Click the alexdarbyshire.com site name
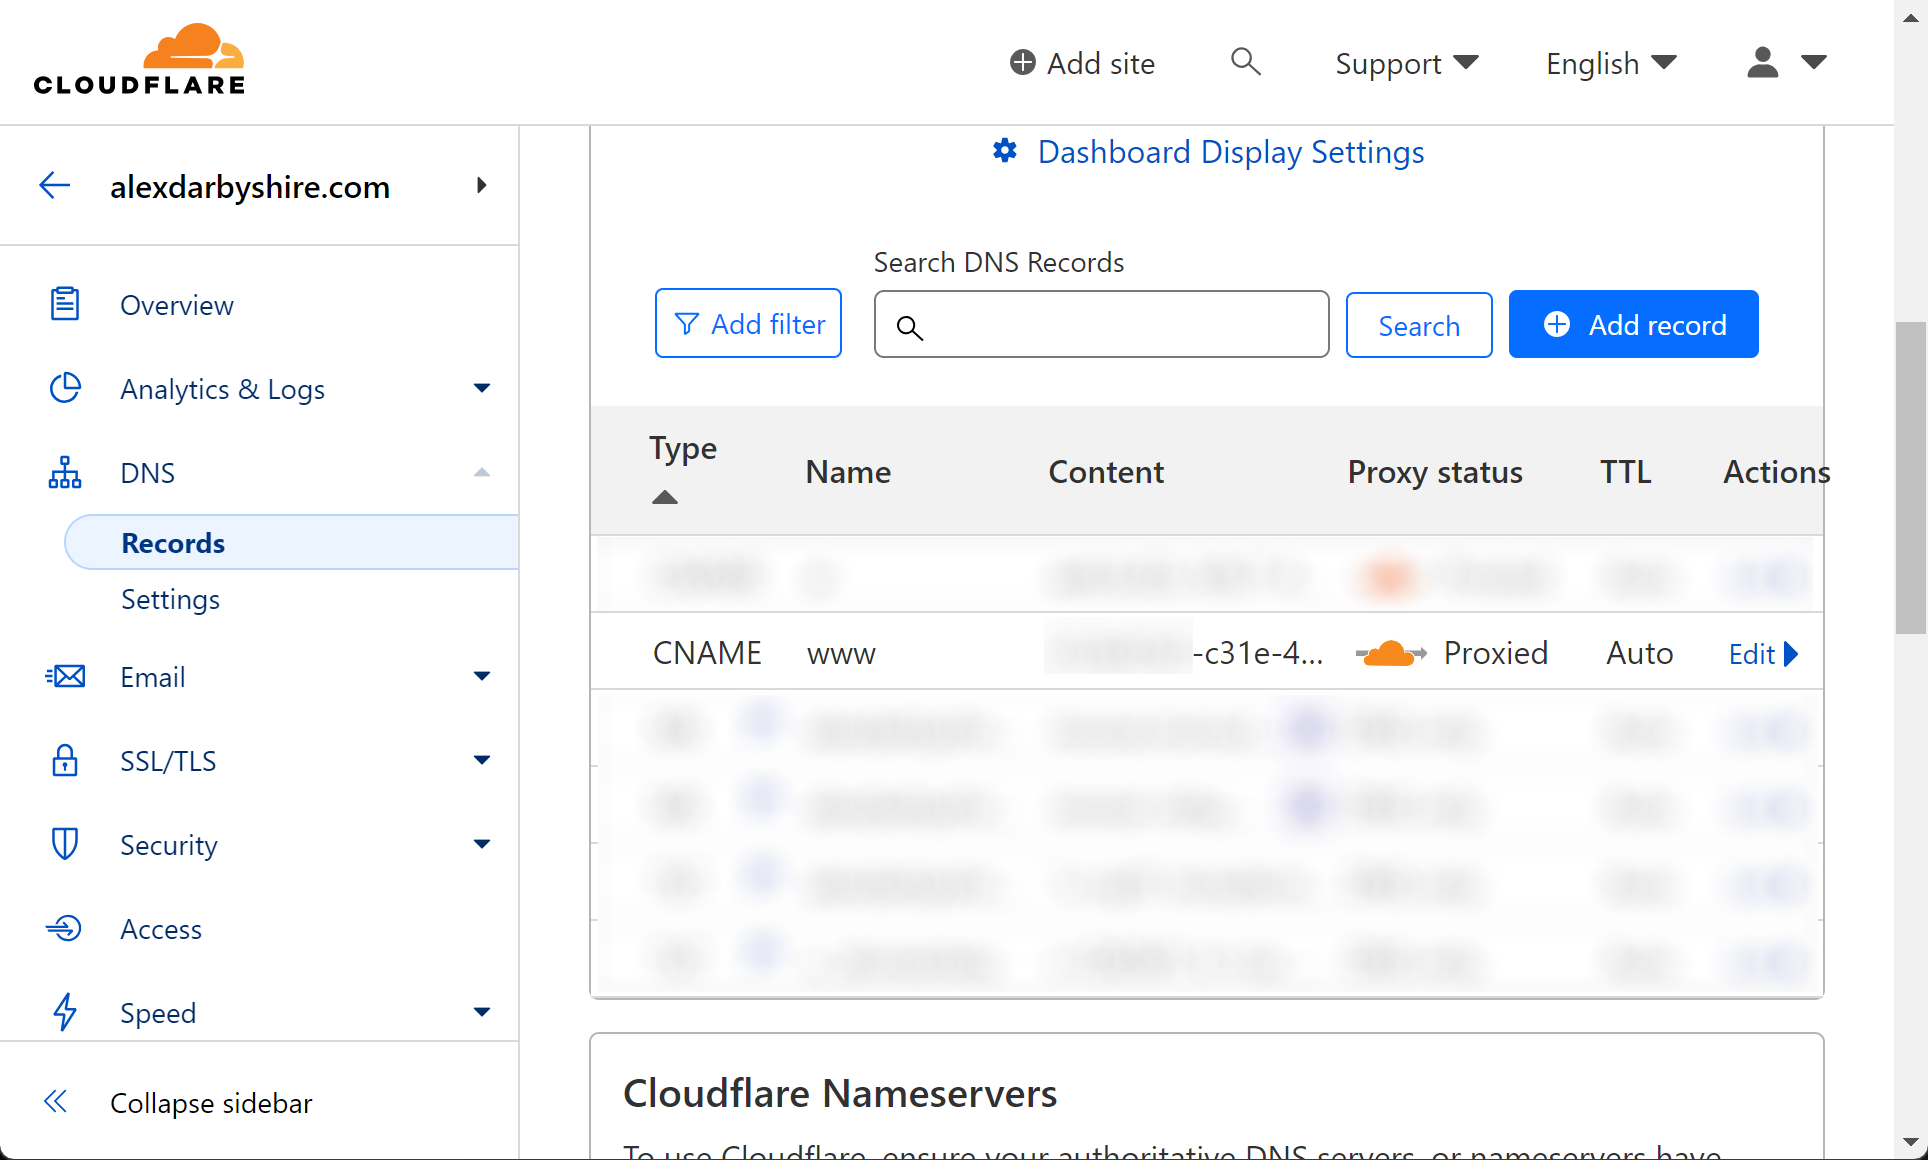Image resolution: width=1928 pixels, height=1160 pixels. [x=250, y=187]
